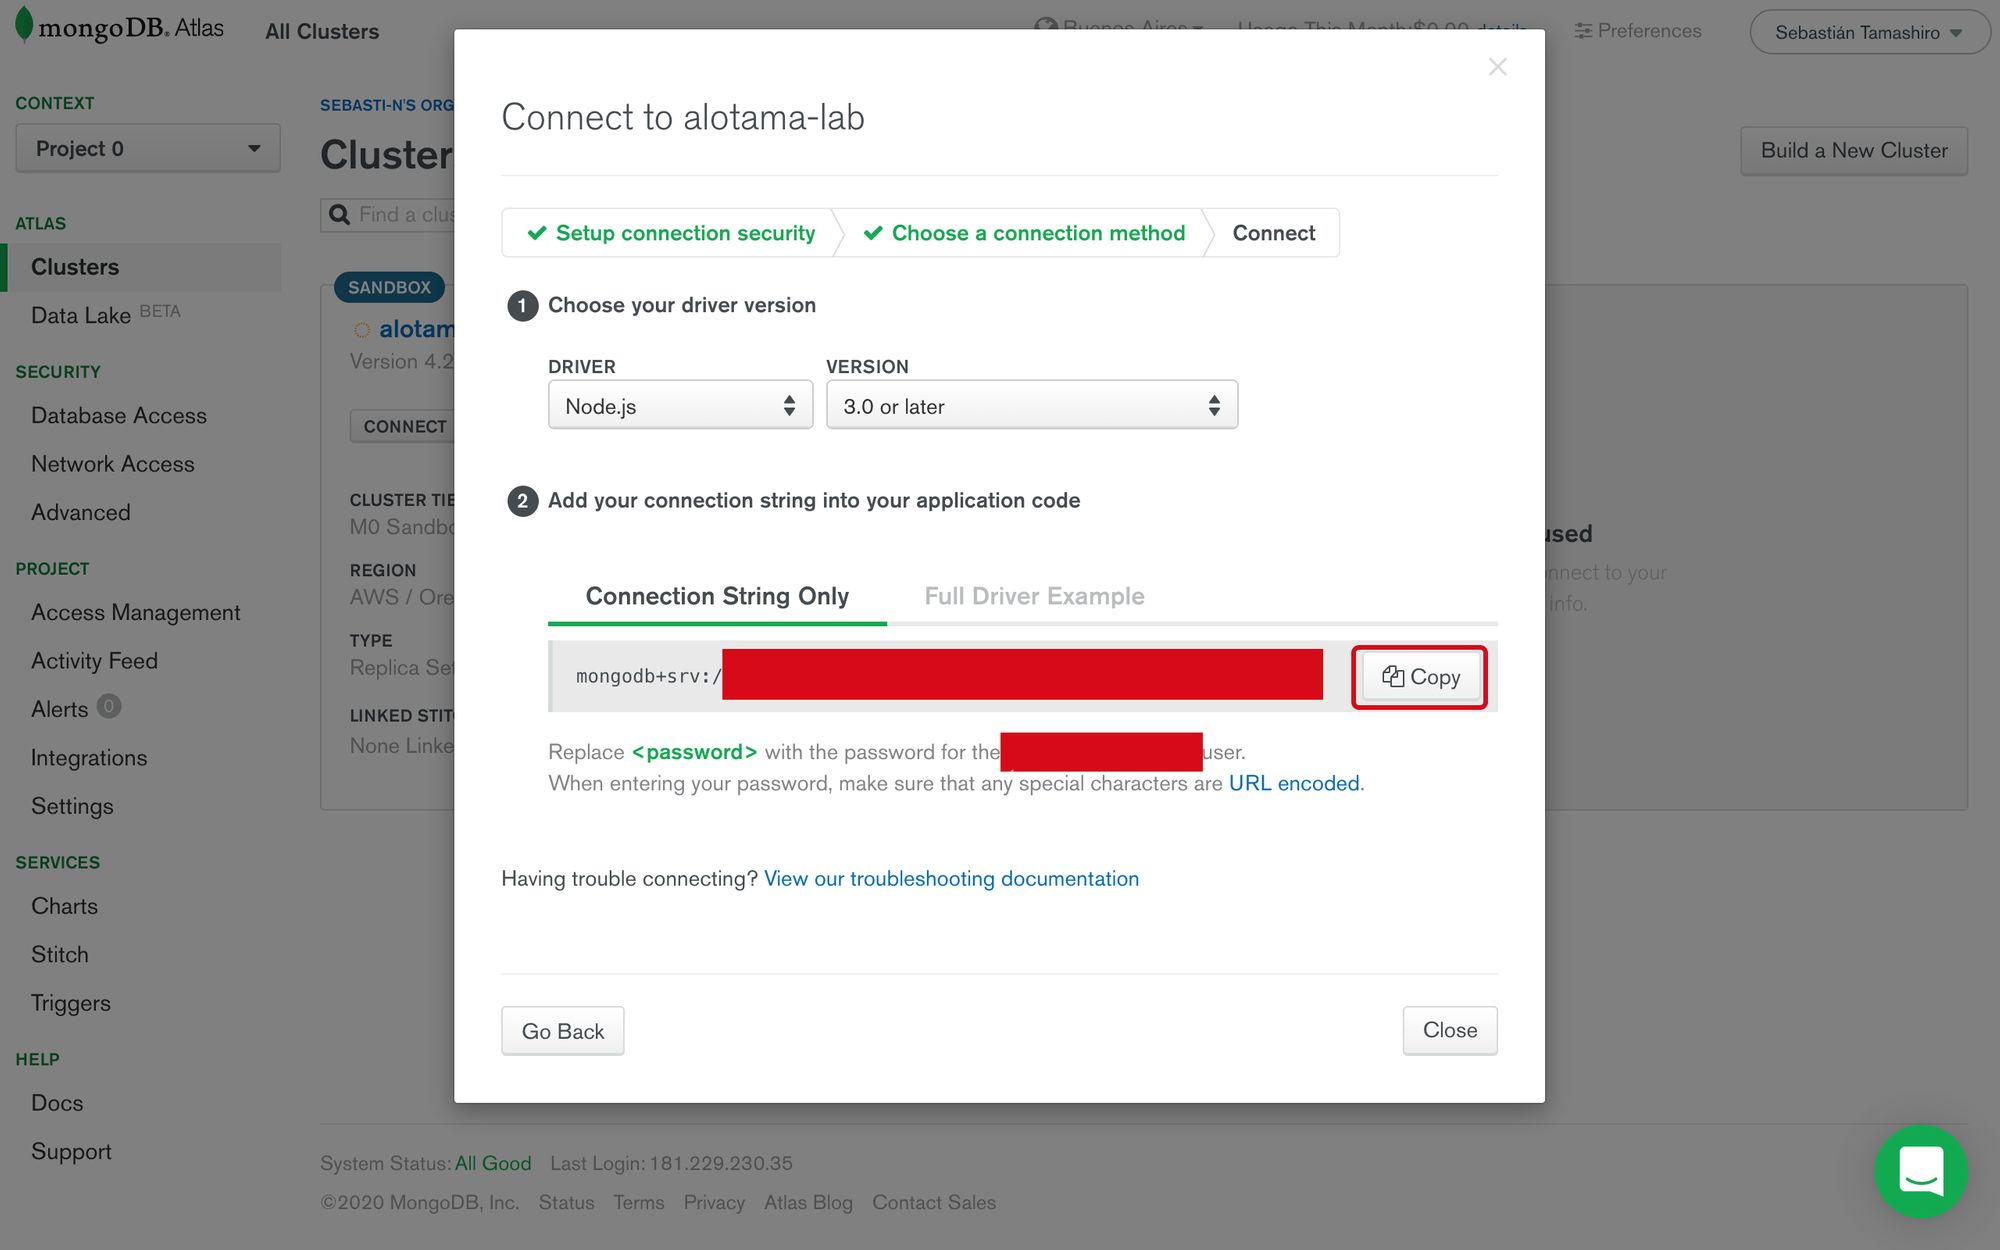Close the Connect dialog with X

[1497, 67]
